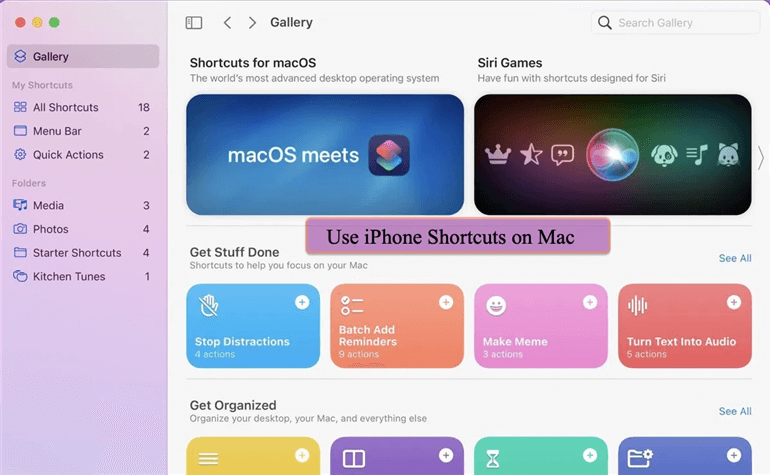Click the magnifying glass search icon
Screen dimensions: 770x475
click(x=605, y=23)
